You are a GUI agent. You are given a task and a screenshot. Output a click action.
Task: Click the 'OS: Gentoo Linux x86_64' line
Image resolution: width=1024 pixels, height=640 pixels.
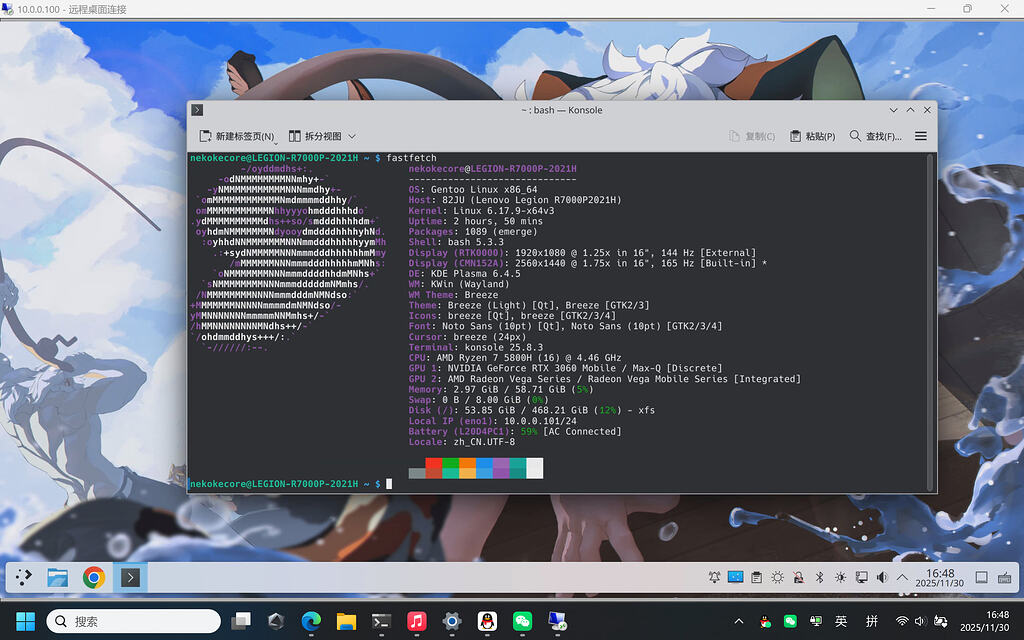[x=473, y=189]
